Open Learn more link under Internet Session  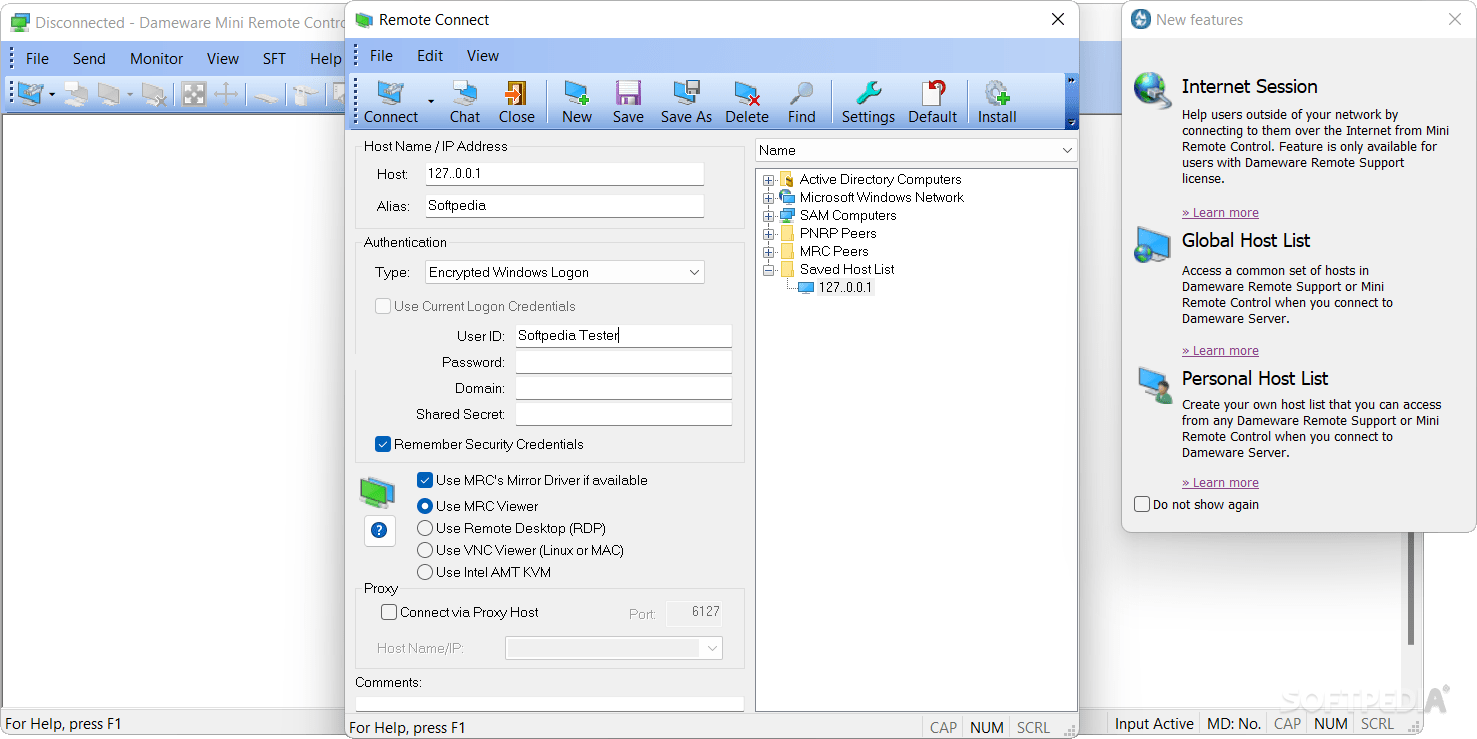pos(1220,213)
